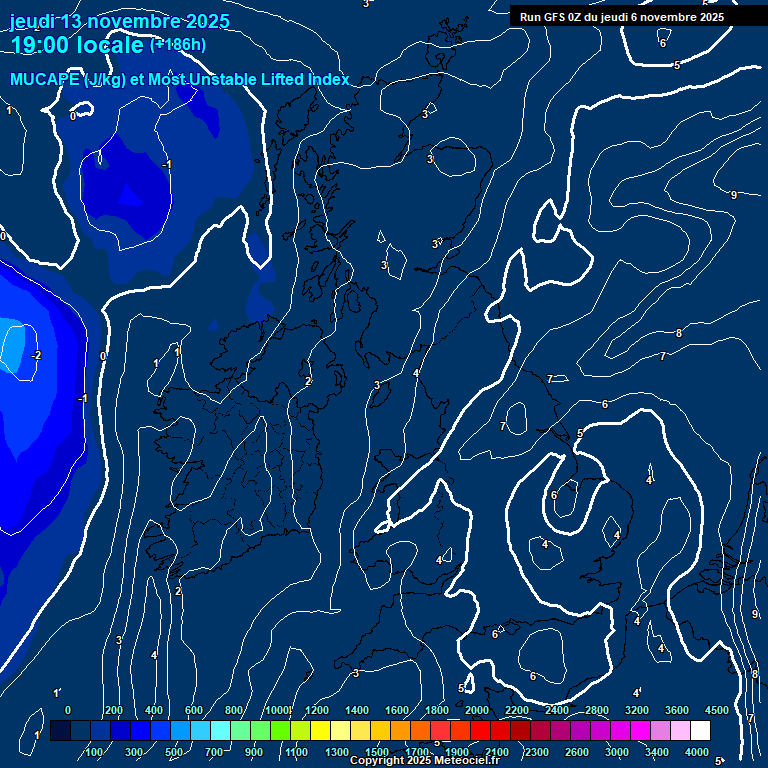Screen dimensions: 768x768
Task: Click the '1000' legend scale label
Action: [277, 710]
